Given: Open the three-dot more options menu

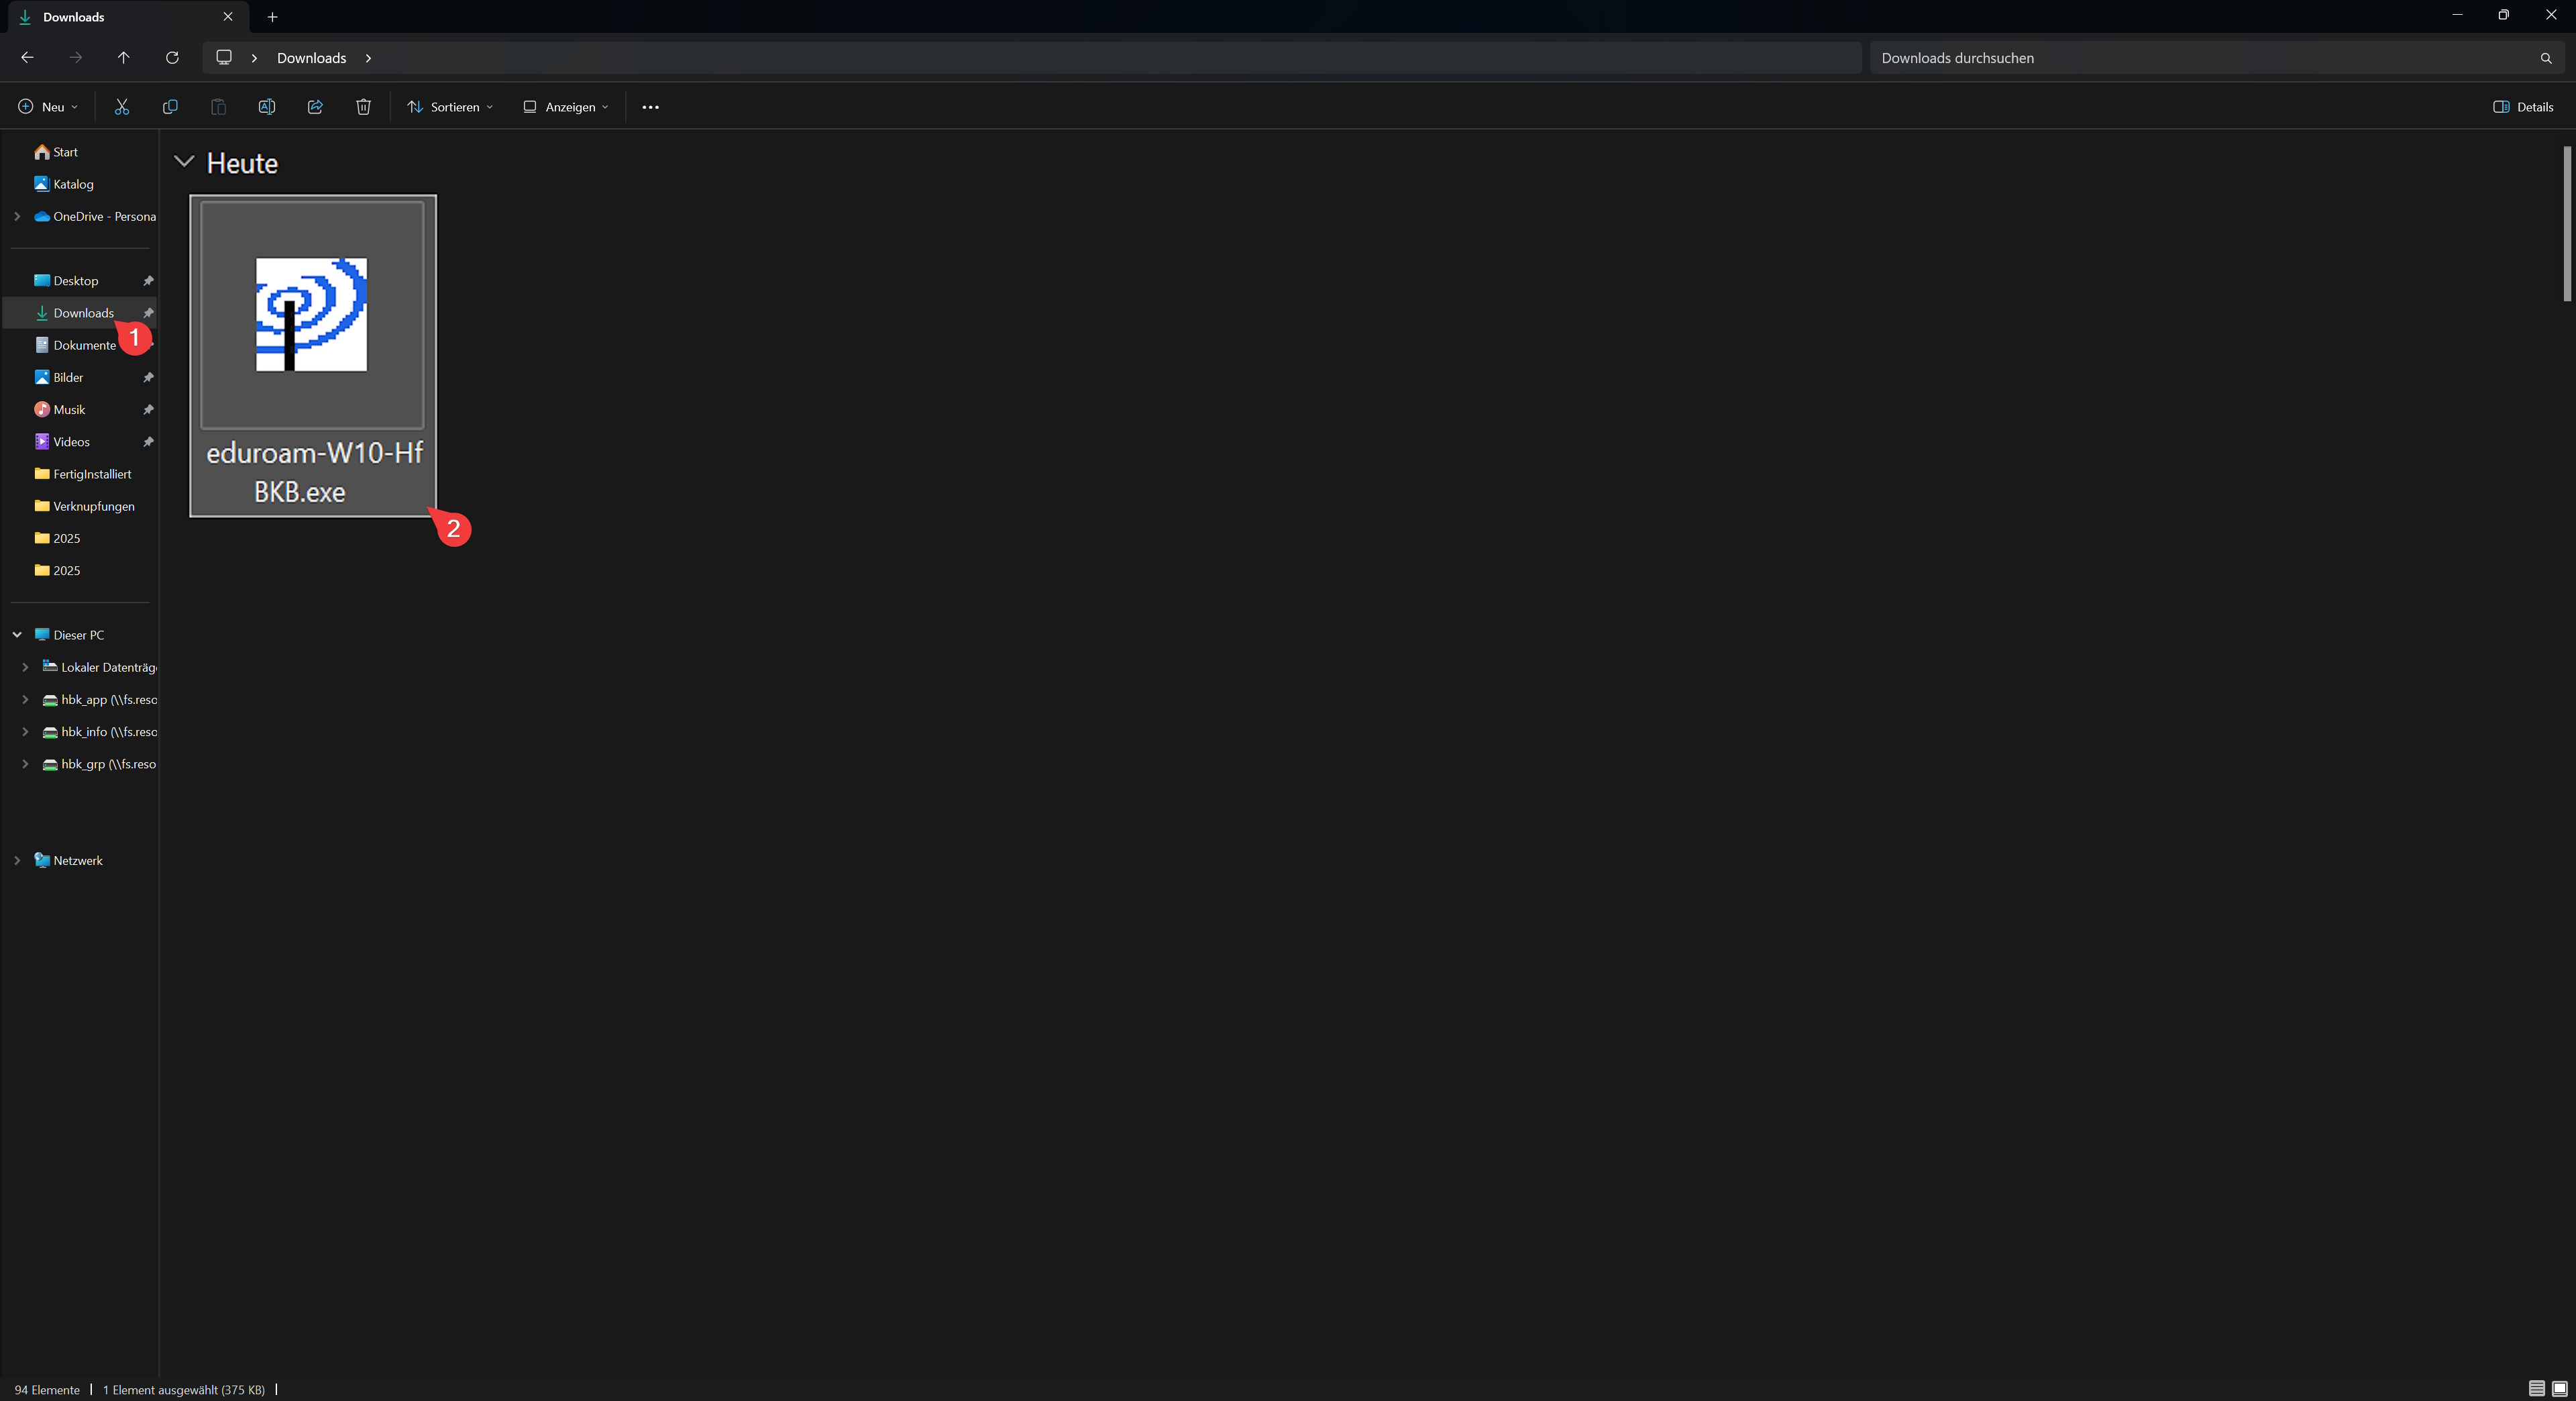Looking at the screenshot, I should pyautogui.click(x=650, y=107).
